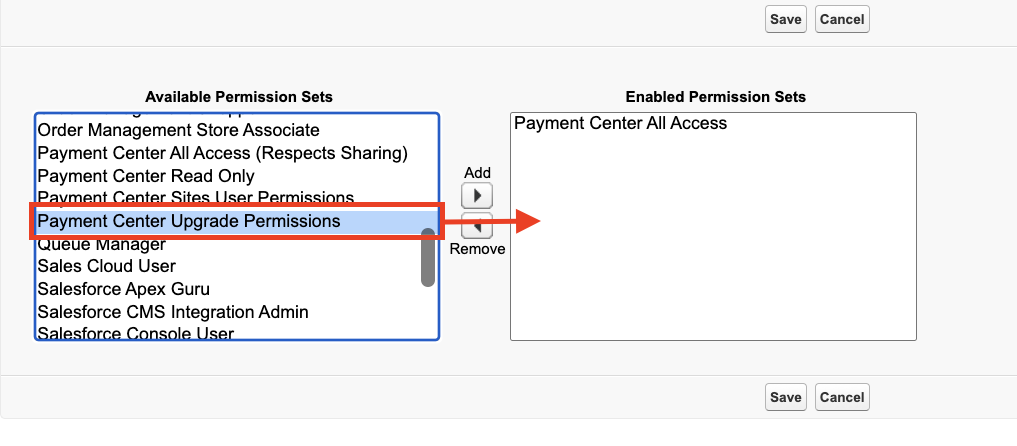Pick Salesforce Apex Guru from list
This screenshot has height=446, width=1017.
(x=123, y=289)
